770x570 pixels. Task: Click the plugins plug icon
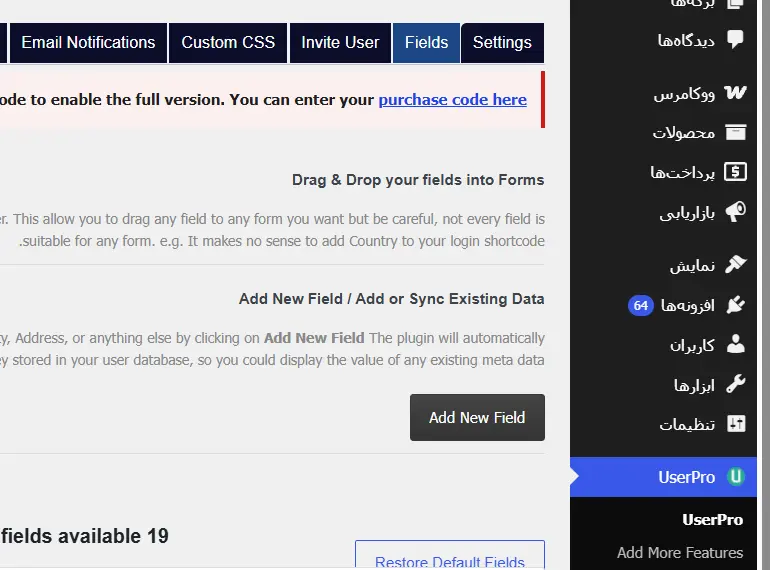click(735, 305)
